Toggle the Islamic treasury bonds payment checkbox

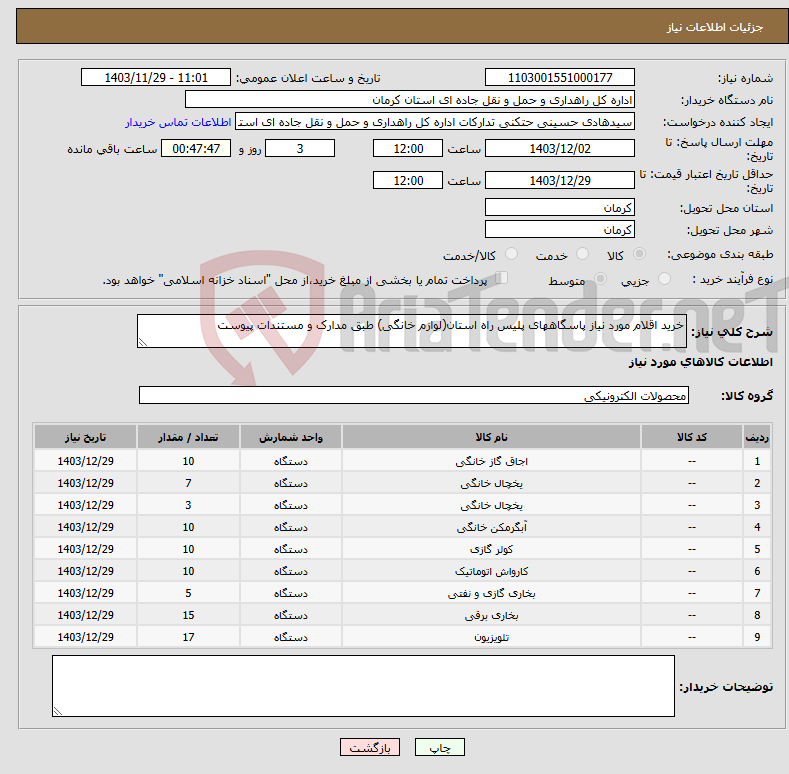(x=502, y=278)
